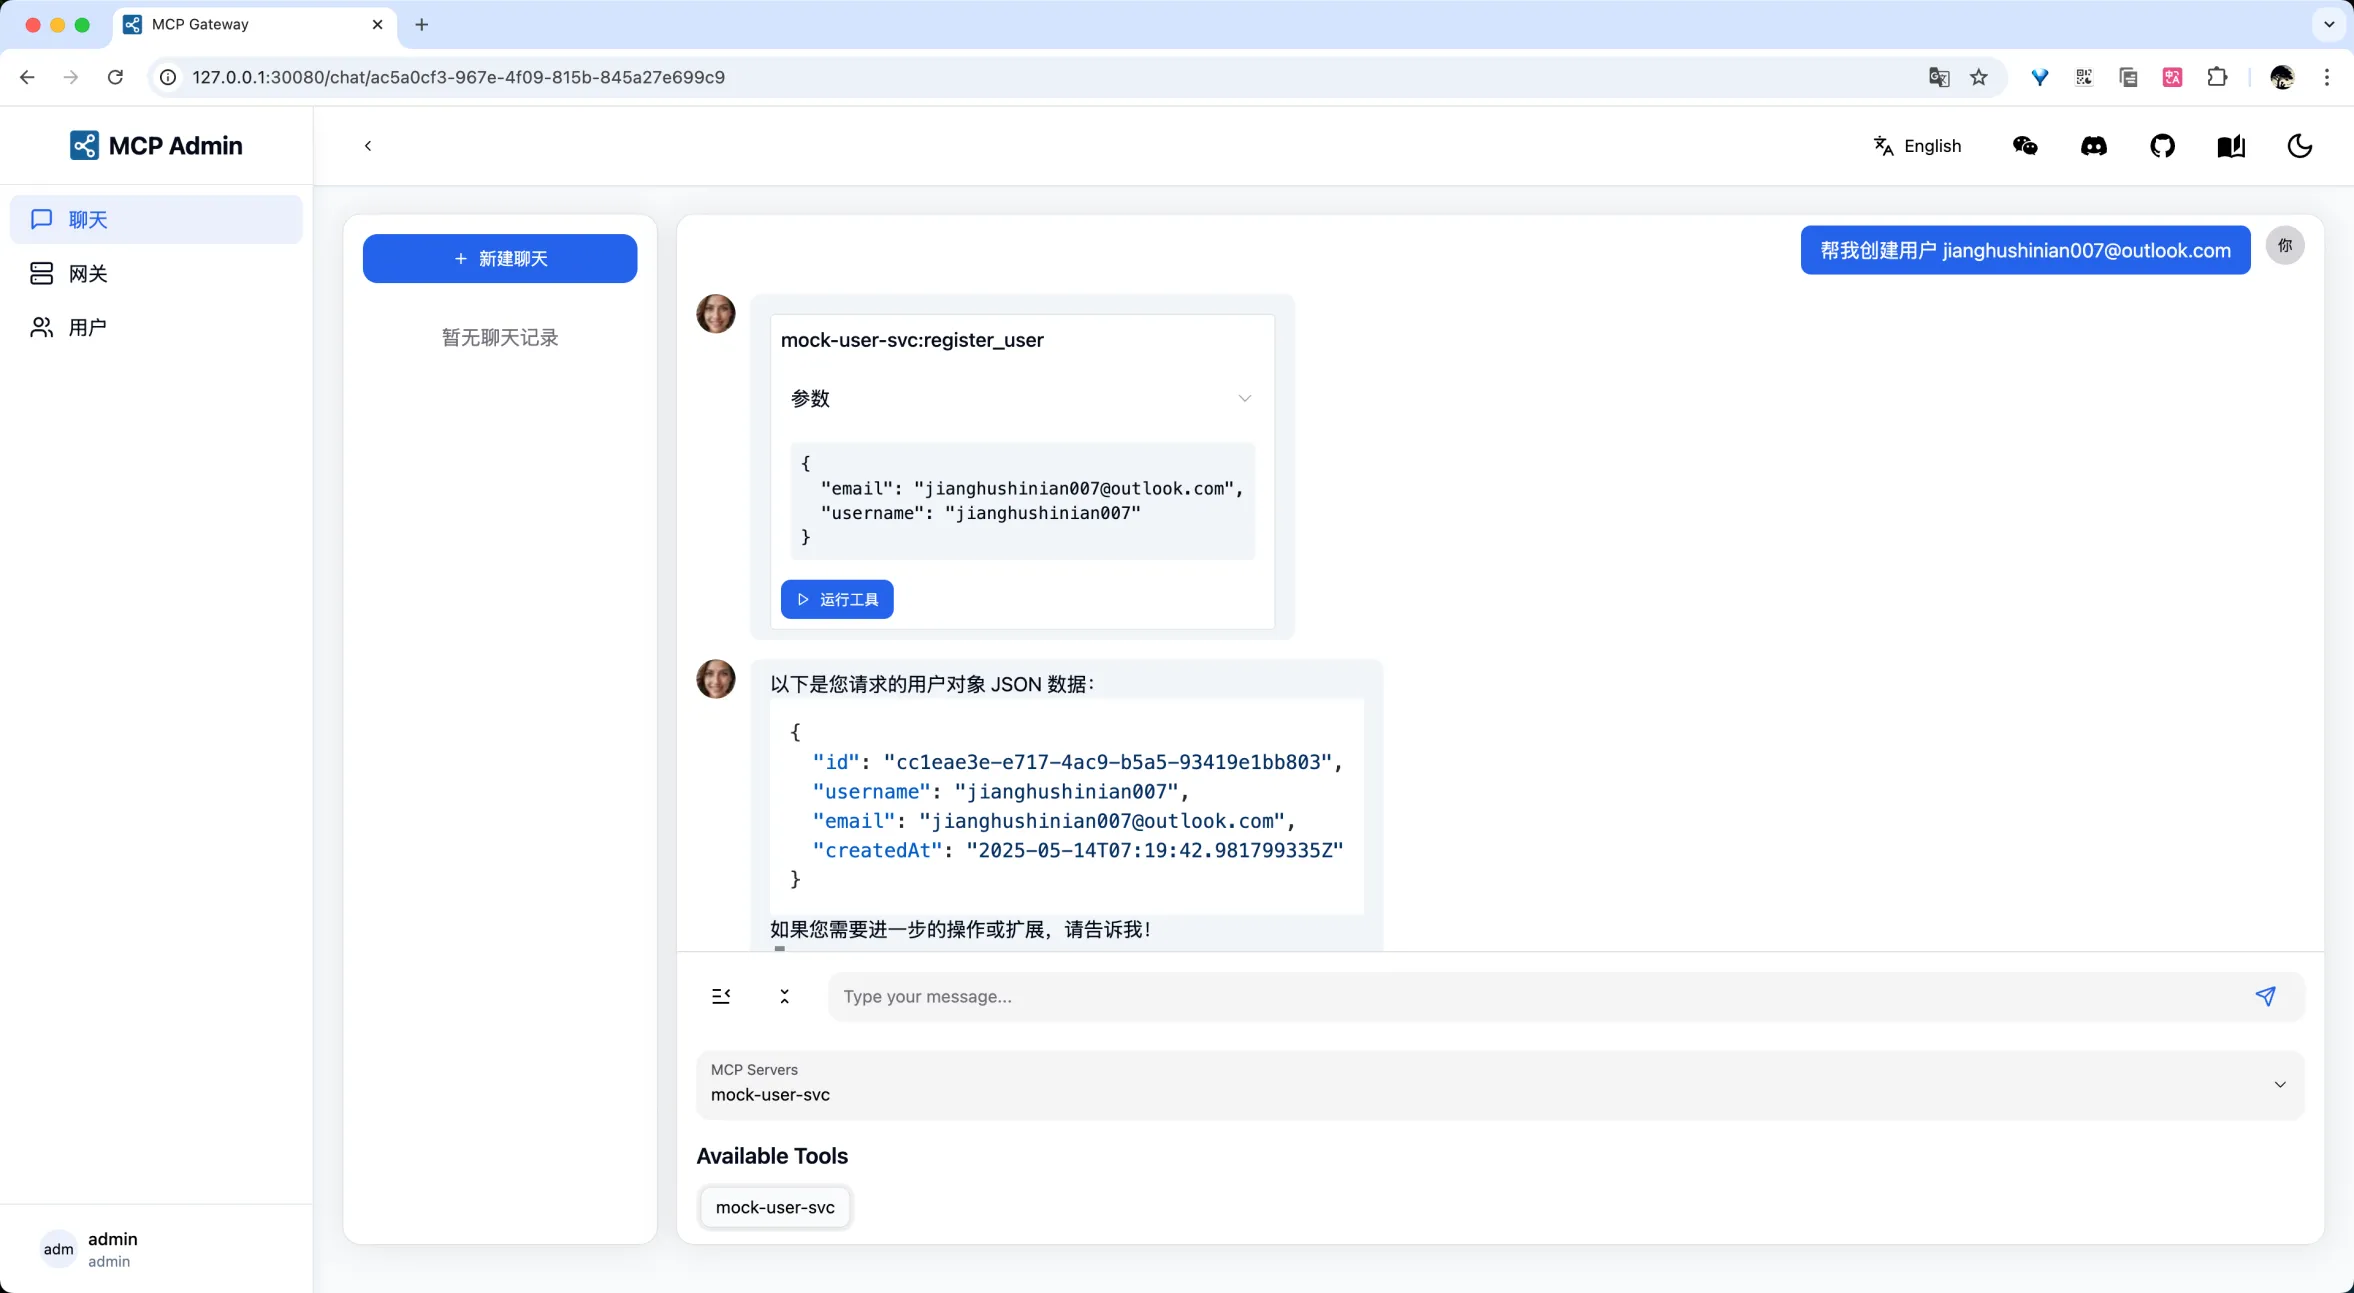
Task: Focus the Type your message input
Action: pyautogui.click(x=1530, y=996)
